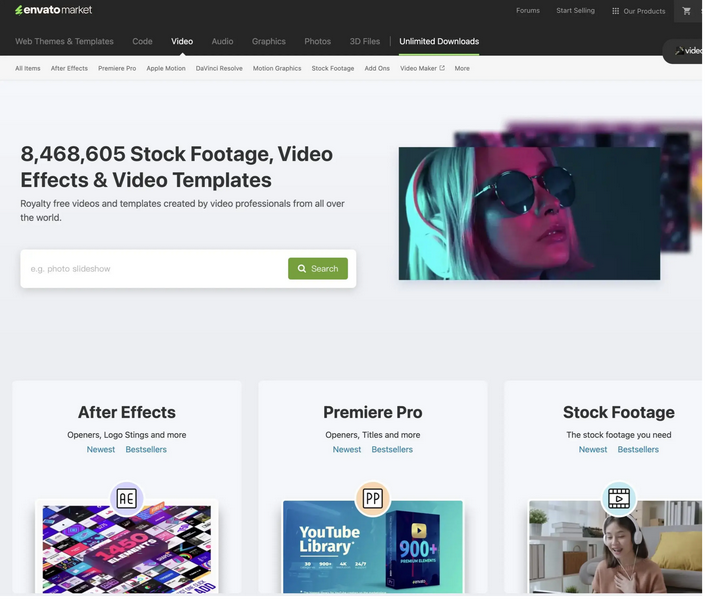720x612 pixels.
Task: Click the green Search button
Action: [318, 269]
